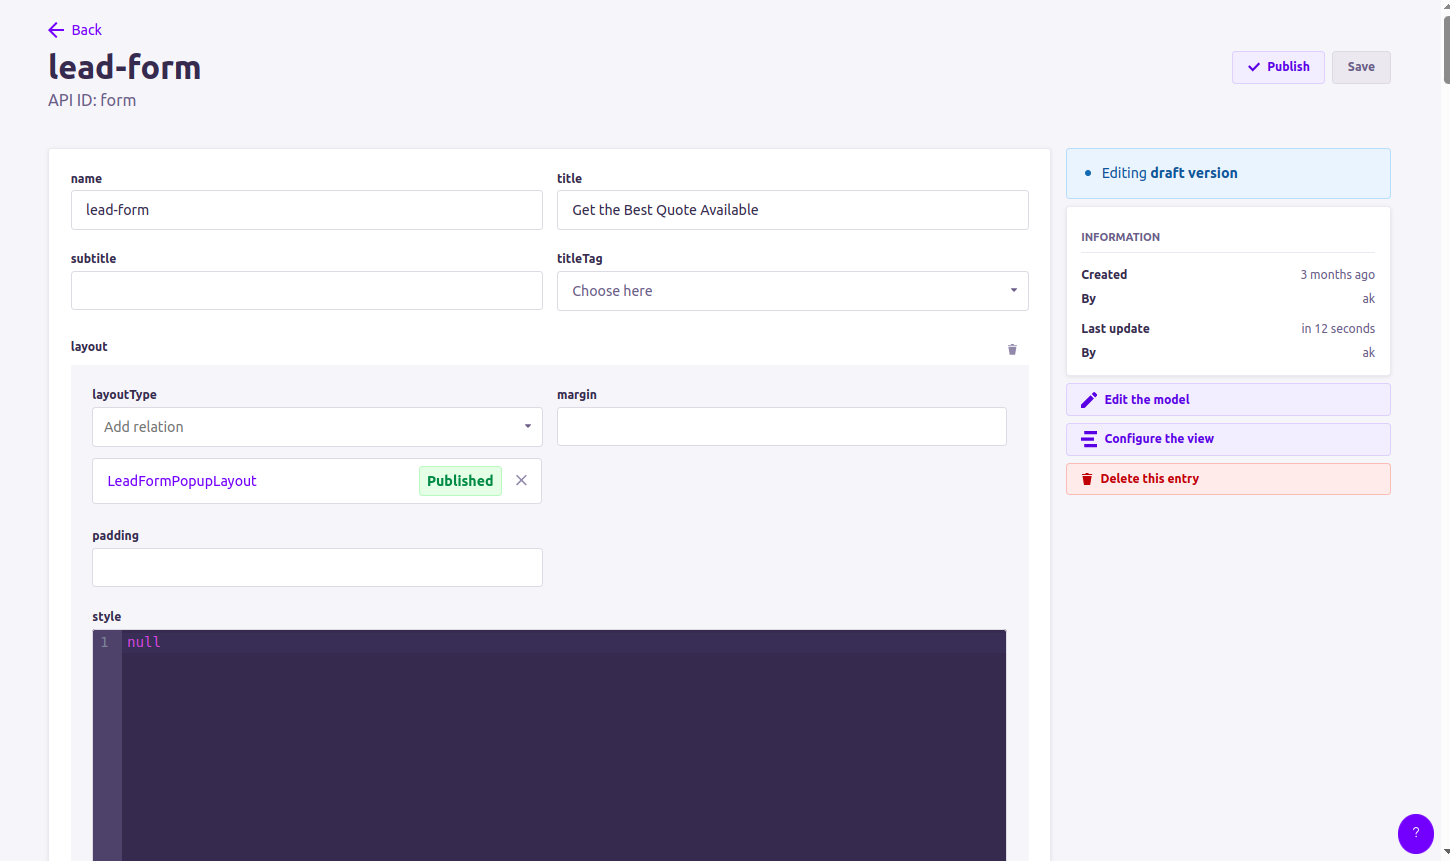
Task: Click the INFORMATION panel heading
Action: [x=1120, y=237]
